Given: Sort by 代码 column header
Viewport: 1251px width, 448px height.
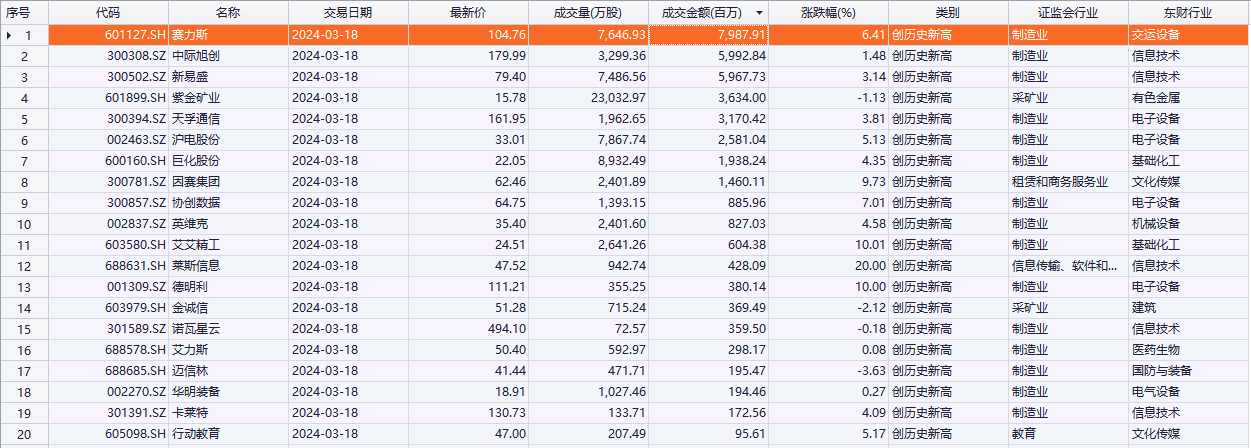Looking at the screenshot, I should click(107, 13).
